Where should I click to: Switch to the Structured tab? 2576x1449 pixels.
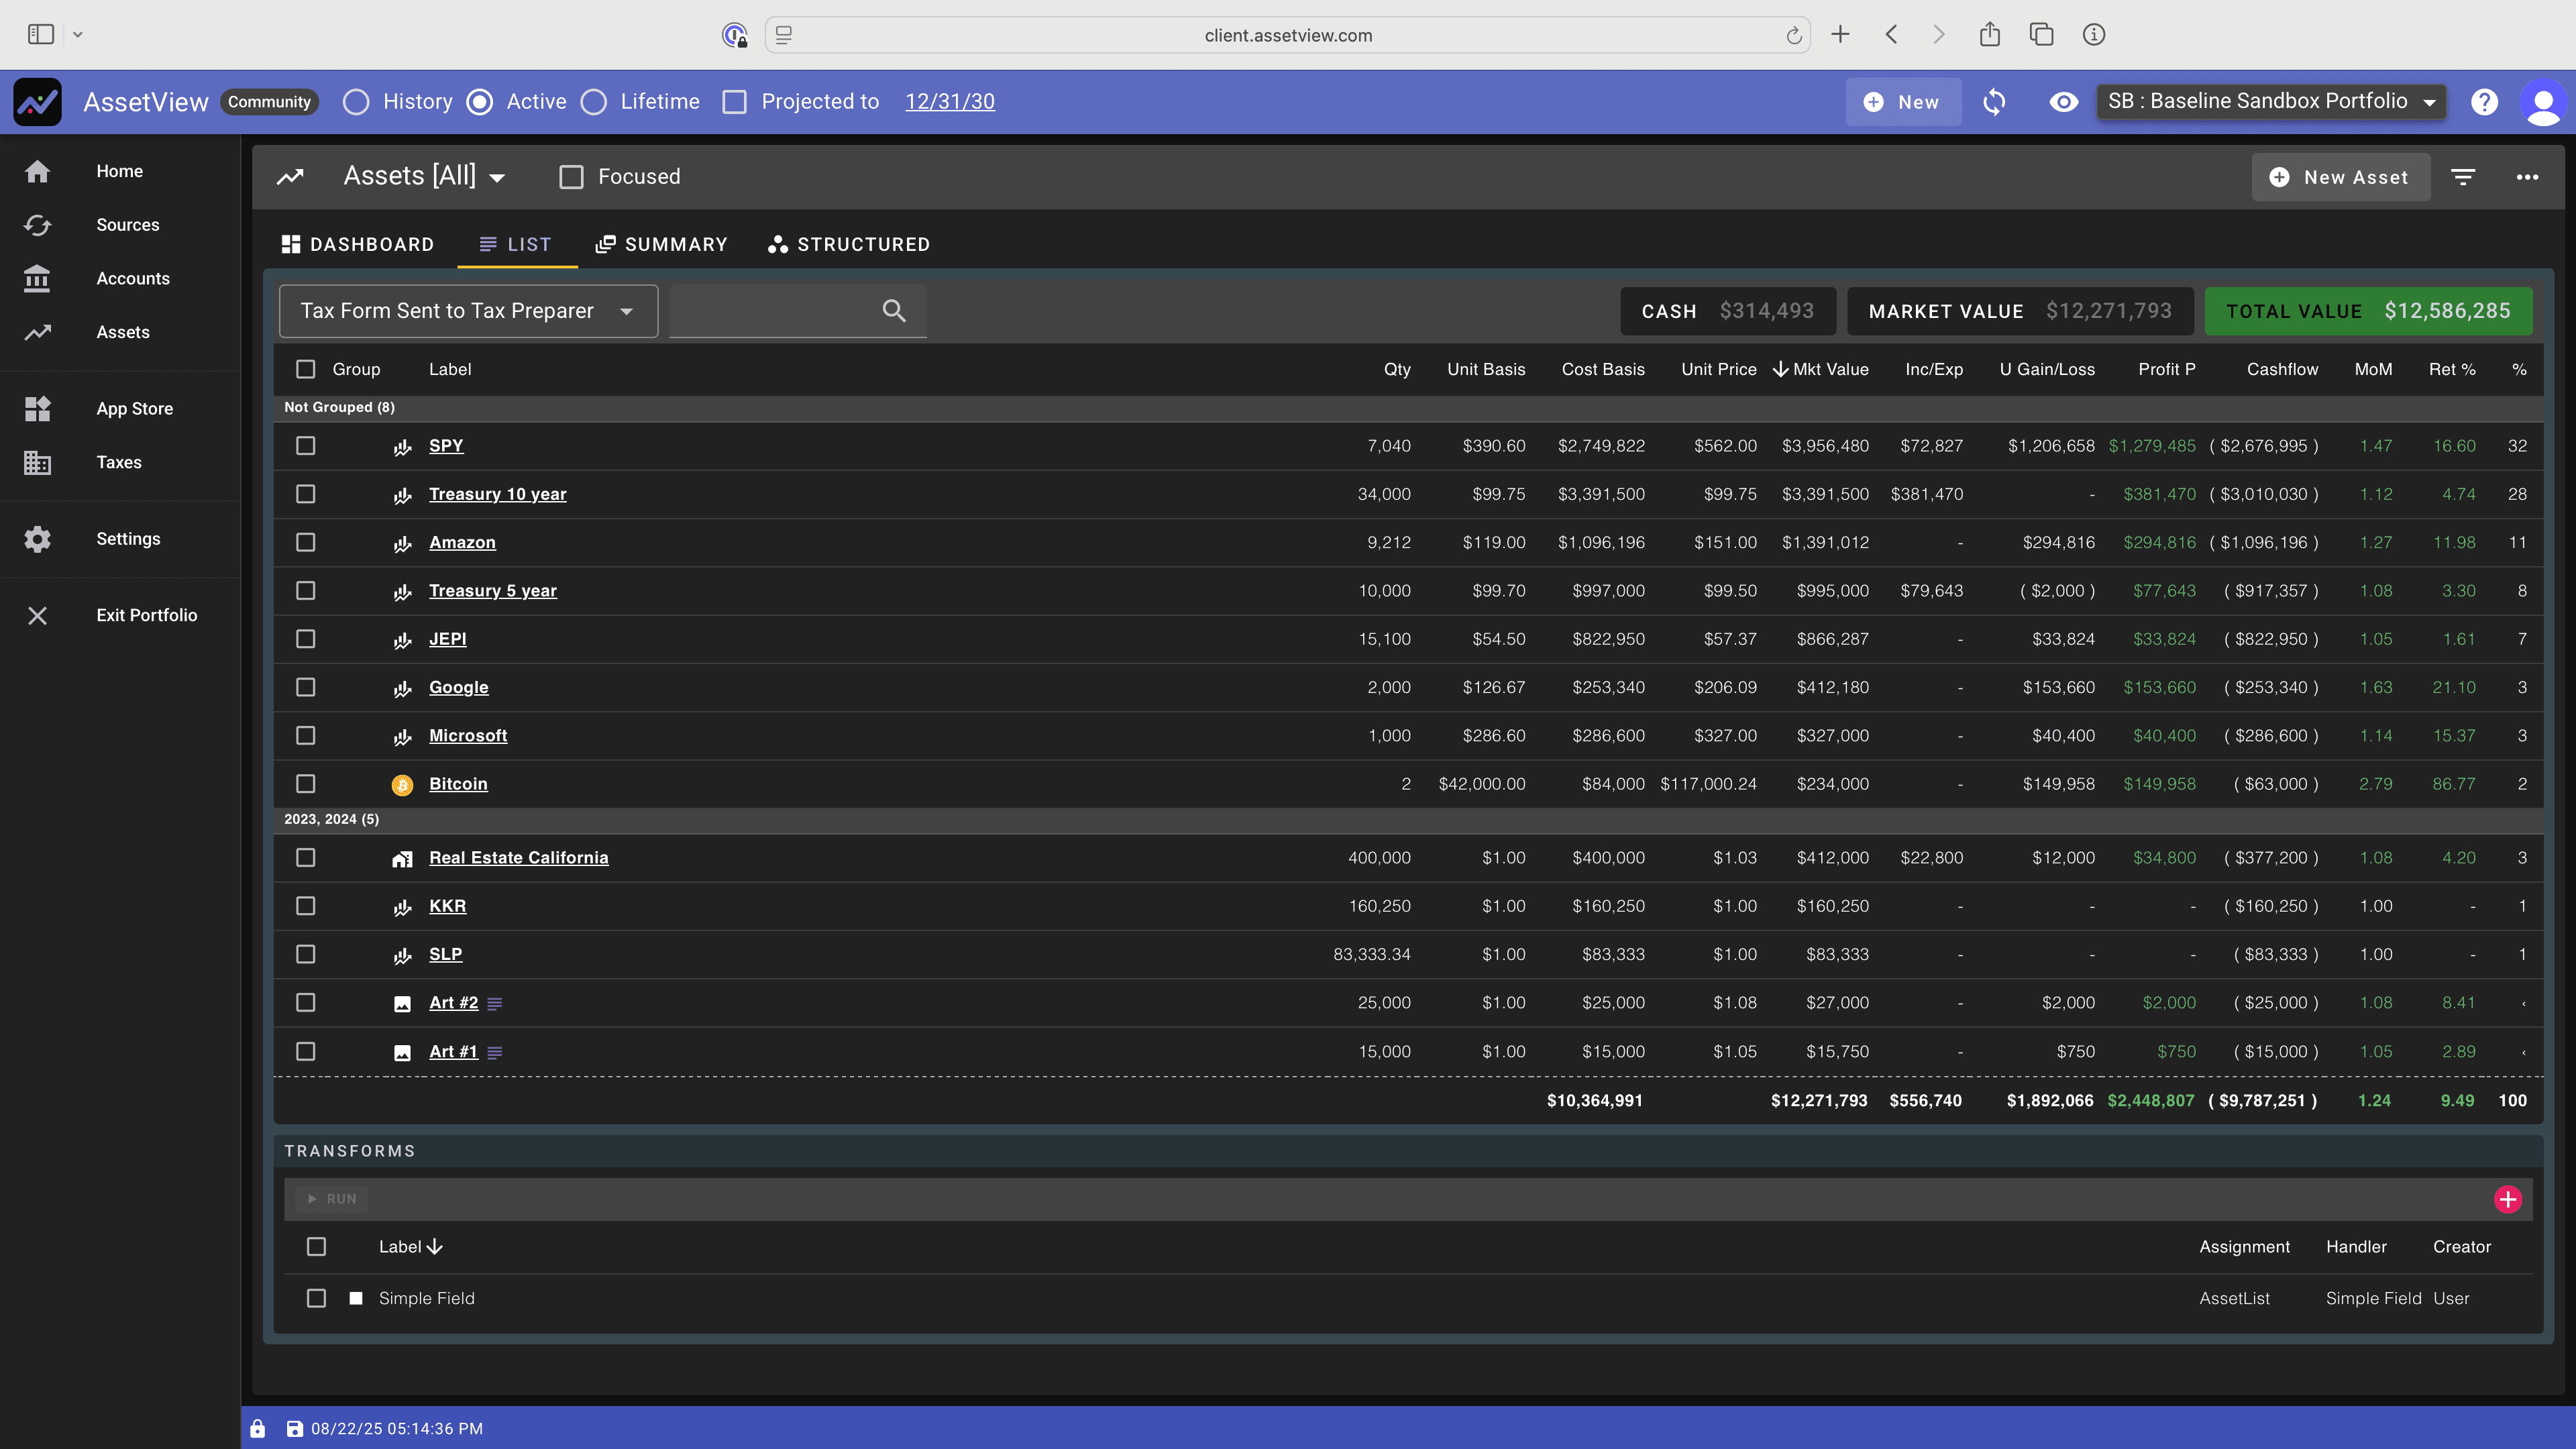coord(848,244)
